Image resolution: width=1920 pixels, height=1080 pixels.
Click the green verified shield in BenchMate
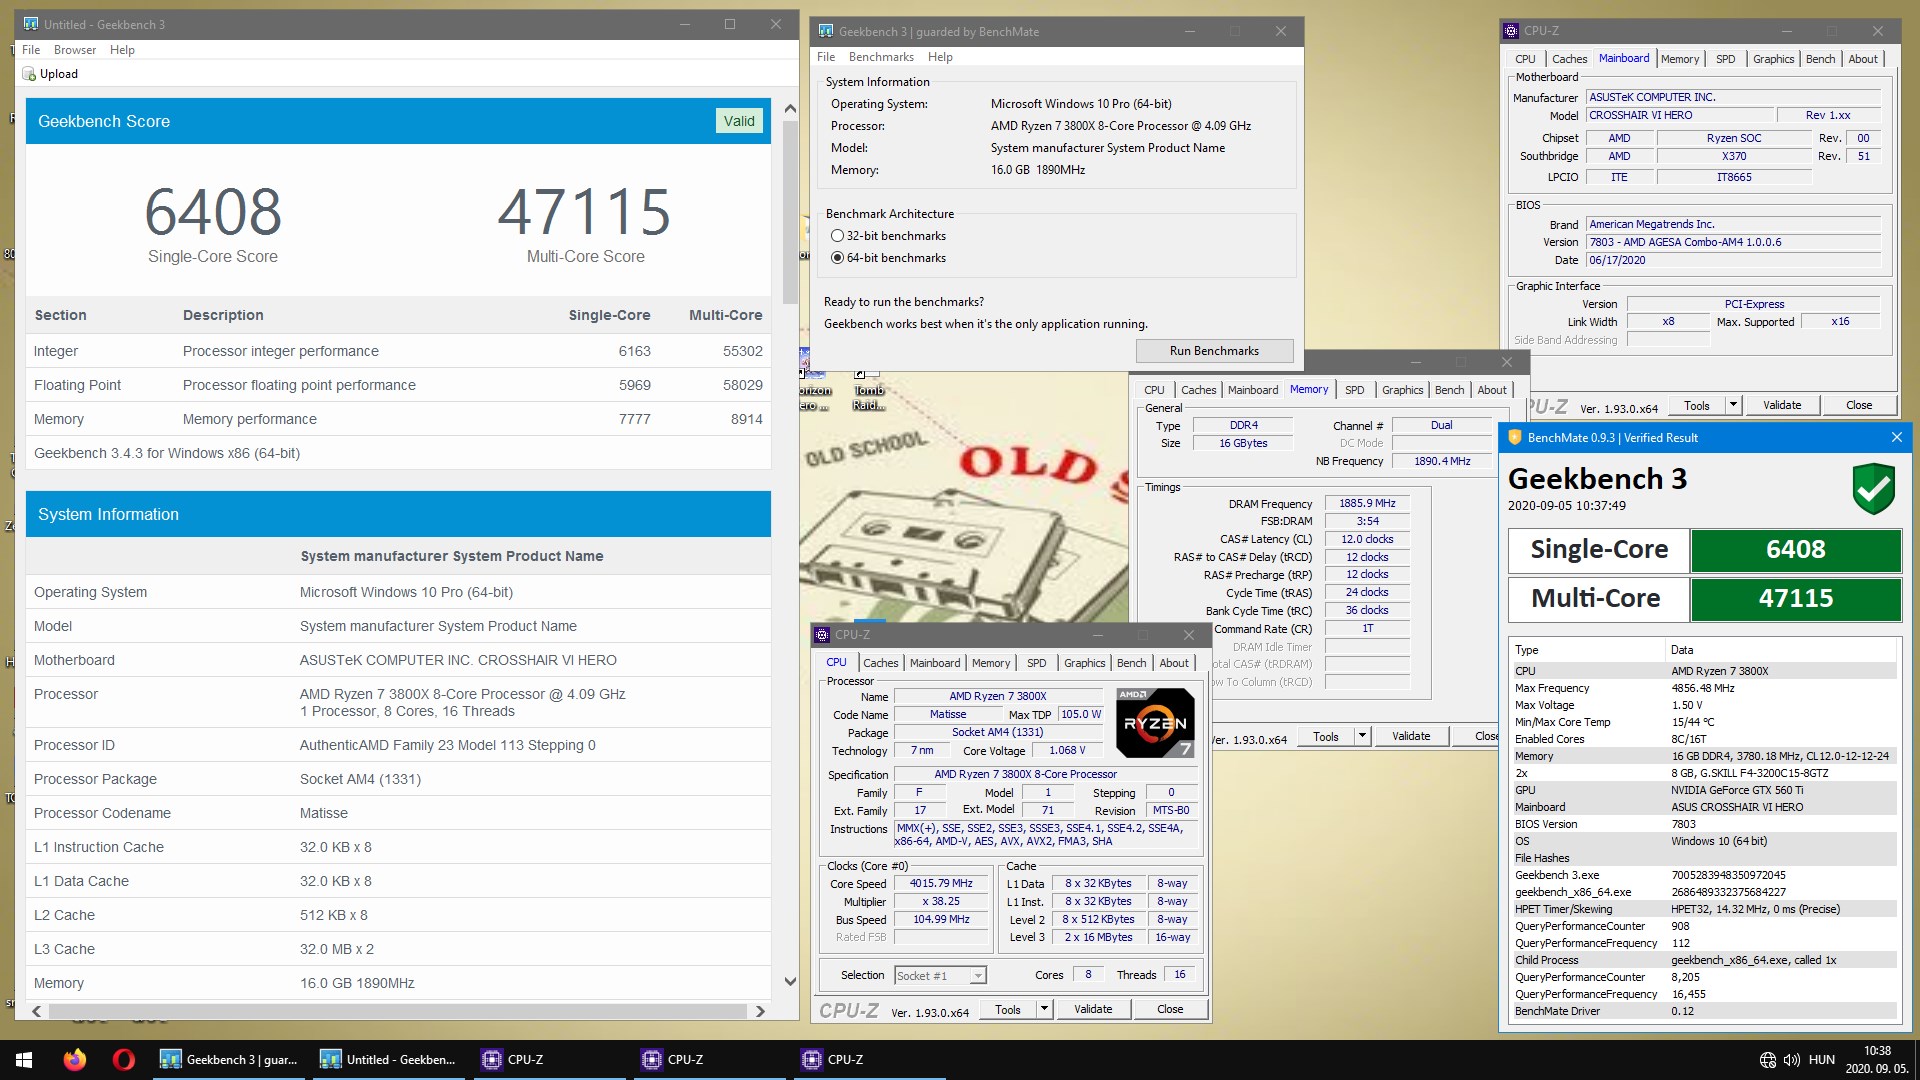1873,488
